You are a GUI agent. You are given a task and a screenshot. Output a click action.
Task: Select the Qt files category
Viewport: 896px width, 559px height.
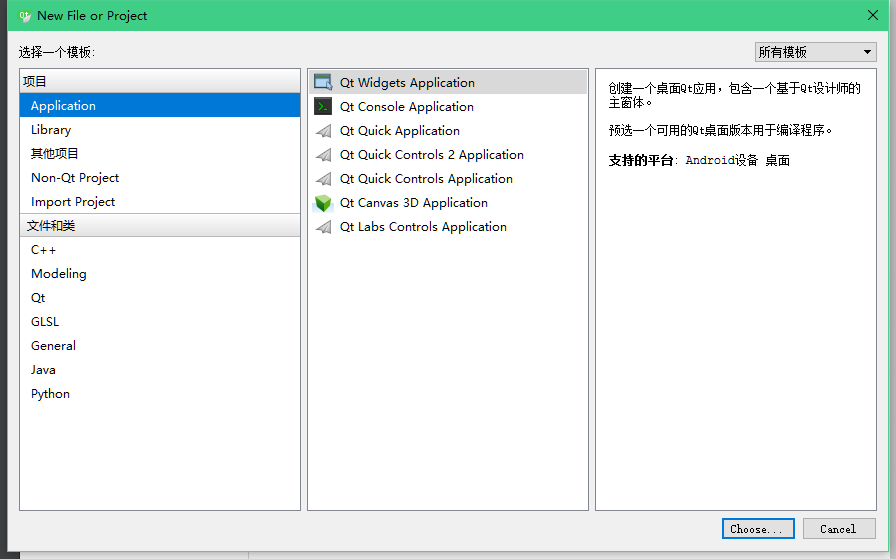(160, 298)
